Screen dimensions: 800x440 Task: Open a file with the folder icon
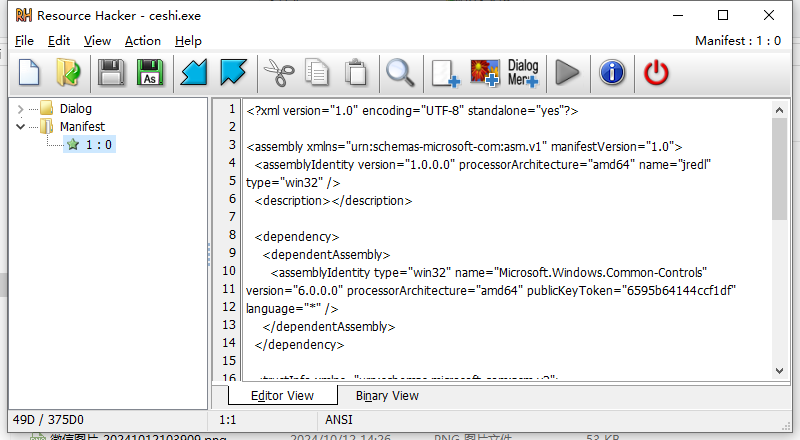coord(68,72)
